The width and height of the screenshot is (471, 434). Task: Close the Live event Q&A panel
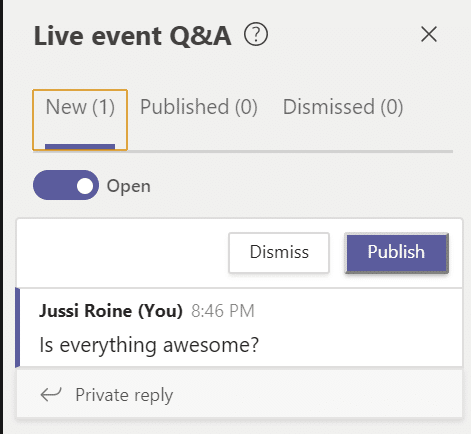coord(429,34)
